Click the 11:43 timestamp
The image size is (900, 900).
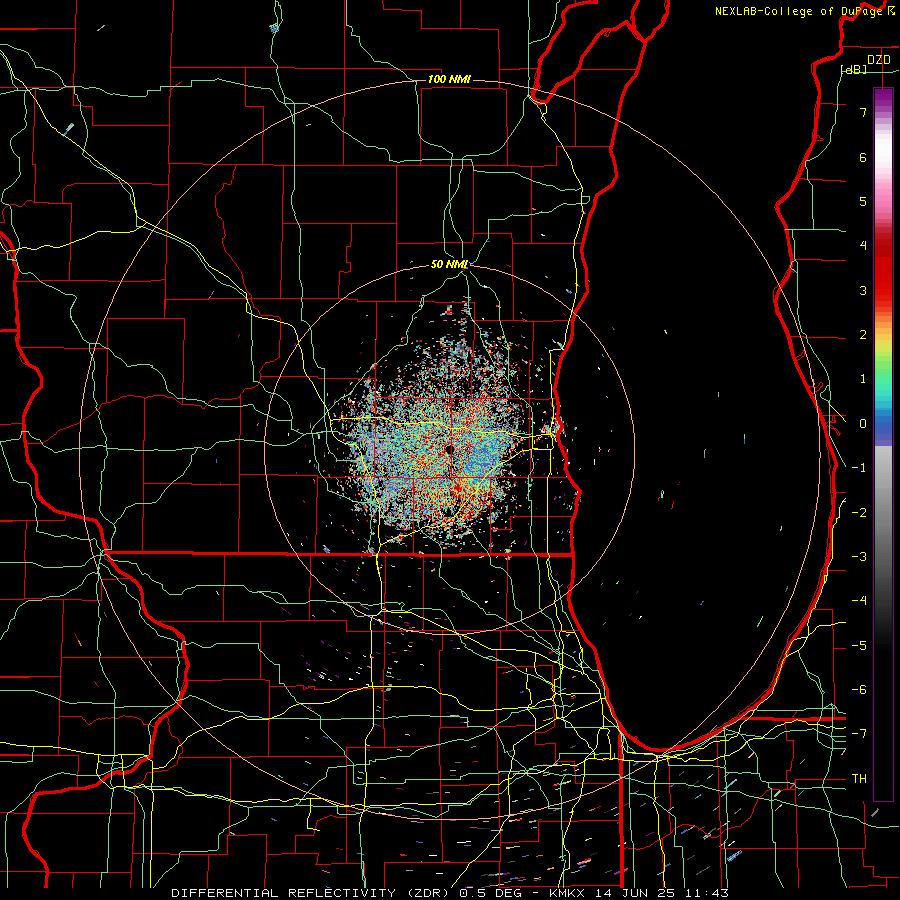[x=705, y=893]
